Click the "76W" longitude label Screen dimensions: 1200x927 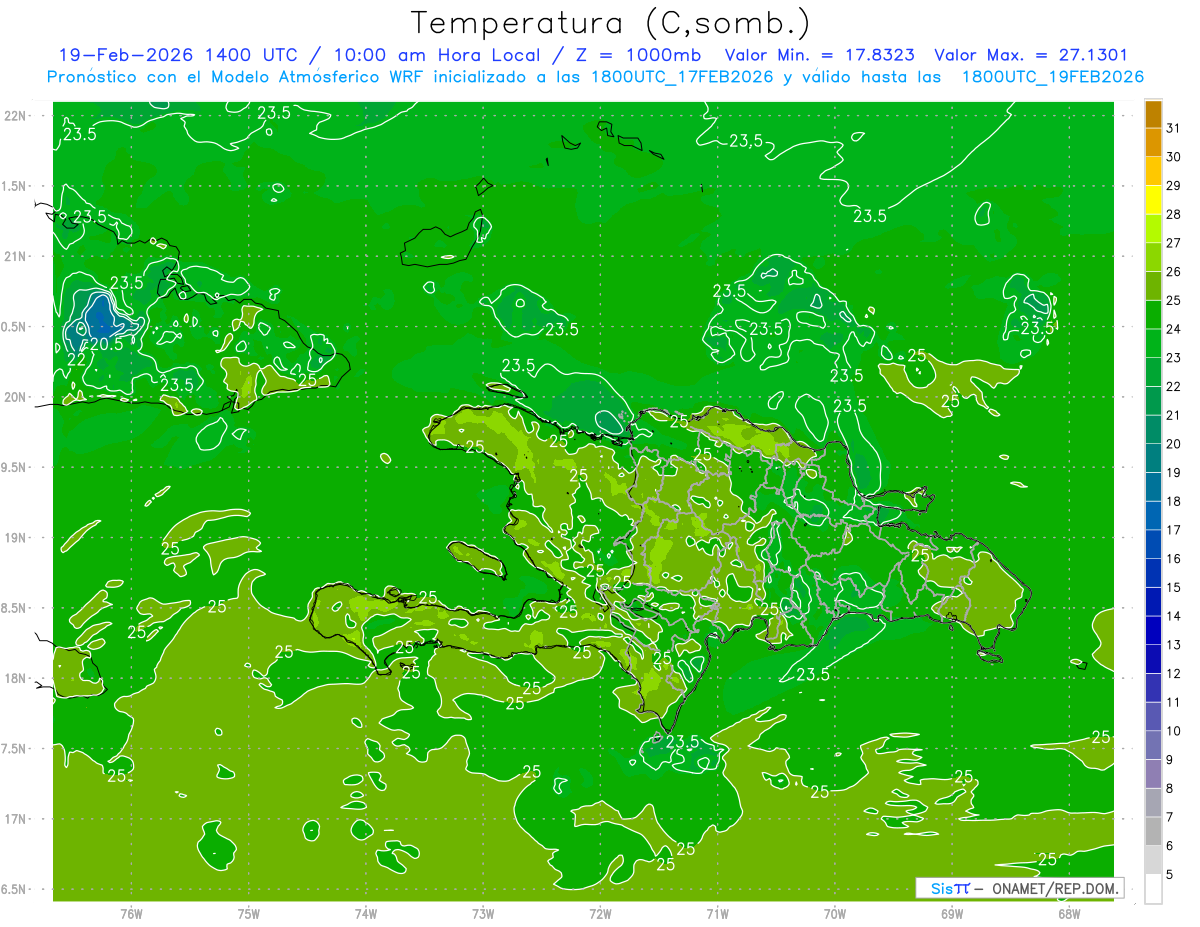coord(131,914)
